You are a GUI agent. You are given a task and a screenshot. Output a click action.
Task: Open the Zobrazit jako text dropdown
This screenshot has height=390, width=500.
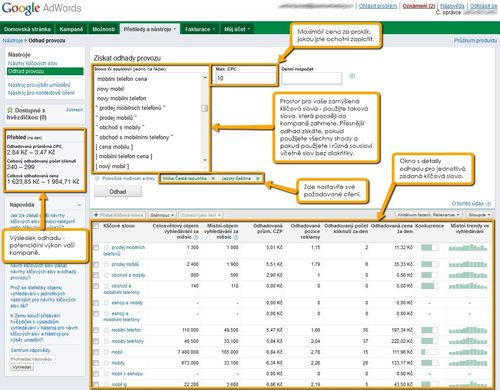point(200,215)
